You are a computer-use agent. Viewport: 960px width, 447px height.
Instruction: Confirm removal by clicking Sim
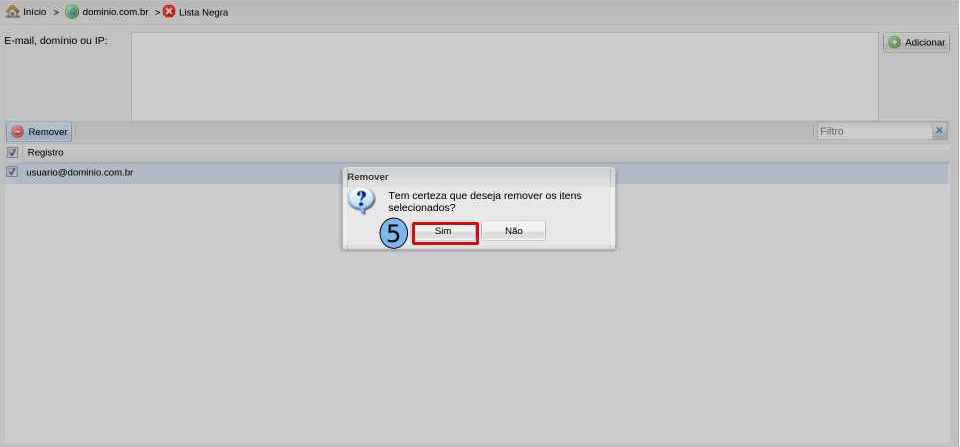tap(443, 231)
